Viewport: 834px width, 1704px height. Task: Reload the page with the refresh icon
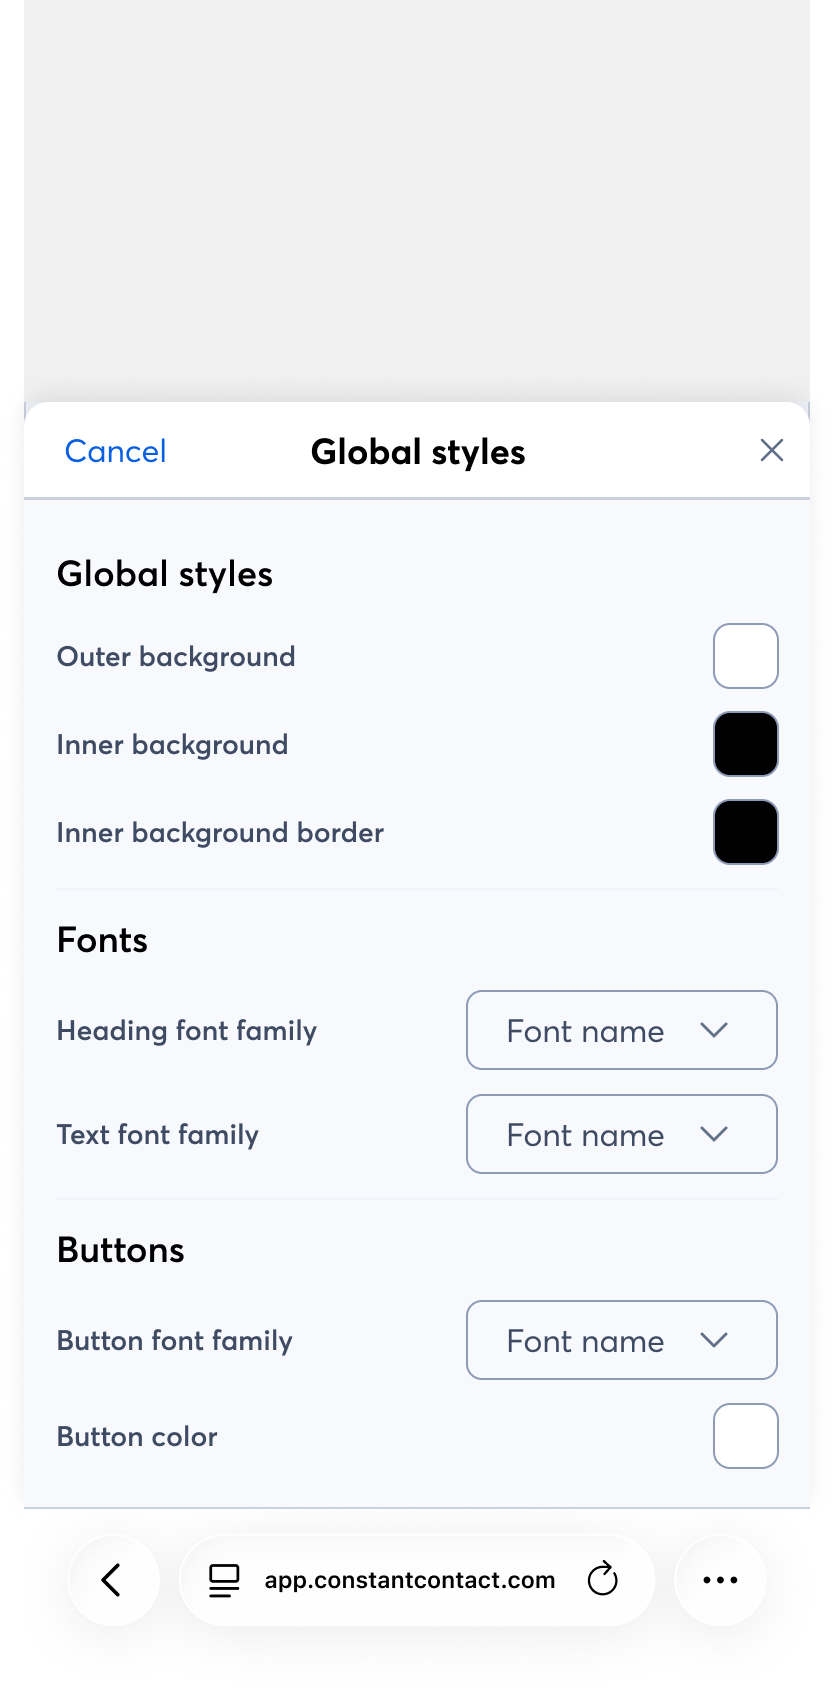pos(602,1580)
